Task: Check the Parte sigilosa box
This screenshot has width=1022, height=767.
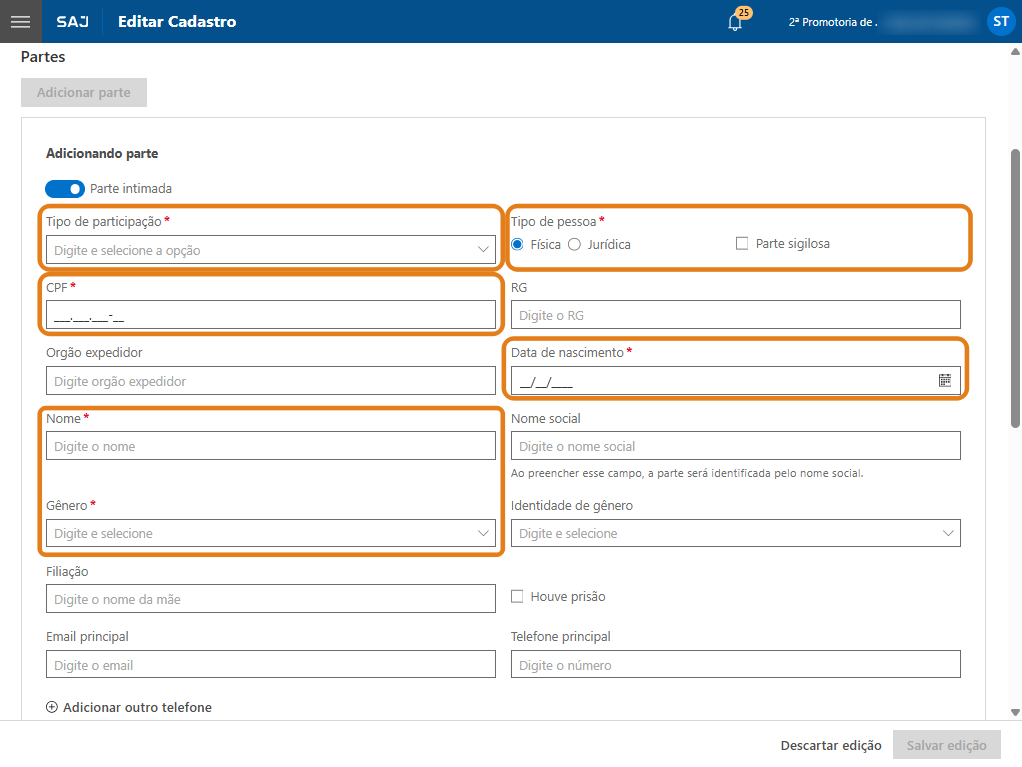Action: pyautogui.click(x=742, y=243)
